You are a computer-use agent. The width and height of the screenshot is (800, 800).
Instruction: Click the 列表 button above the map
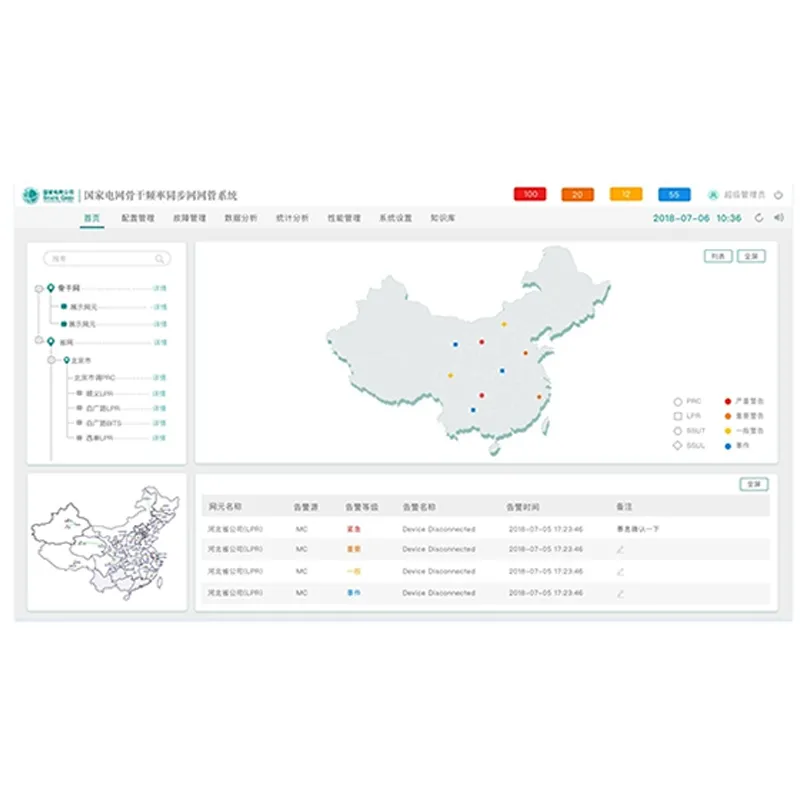pyautogui.click(x=717, y=256)
